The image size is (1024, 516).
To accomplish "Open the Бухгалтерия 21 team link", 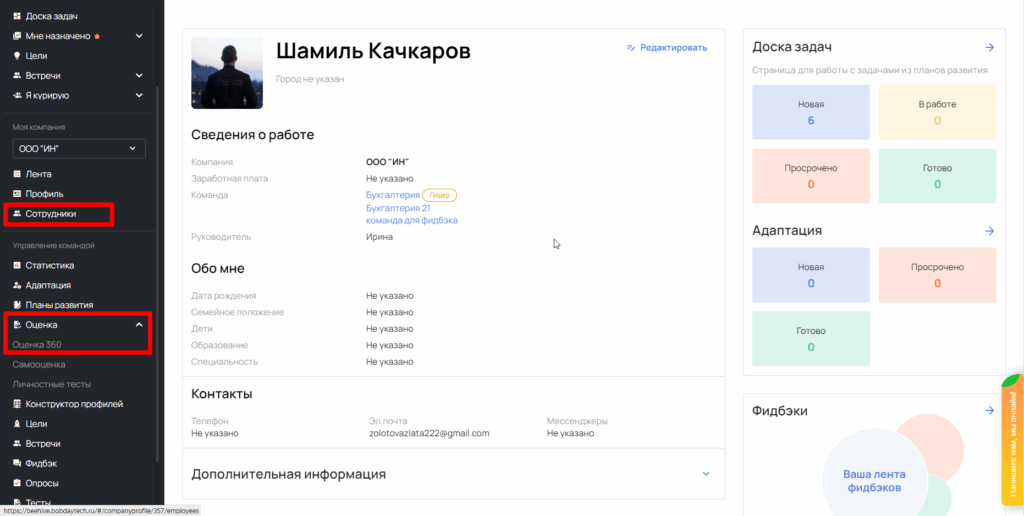I will point(398,208).
